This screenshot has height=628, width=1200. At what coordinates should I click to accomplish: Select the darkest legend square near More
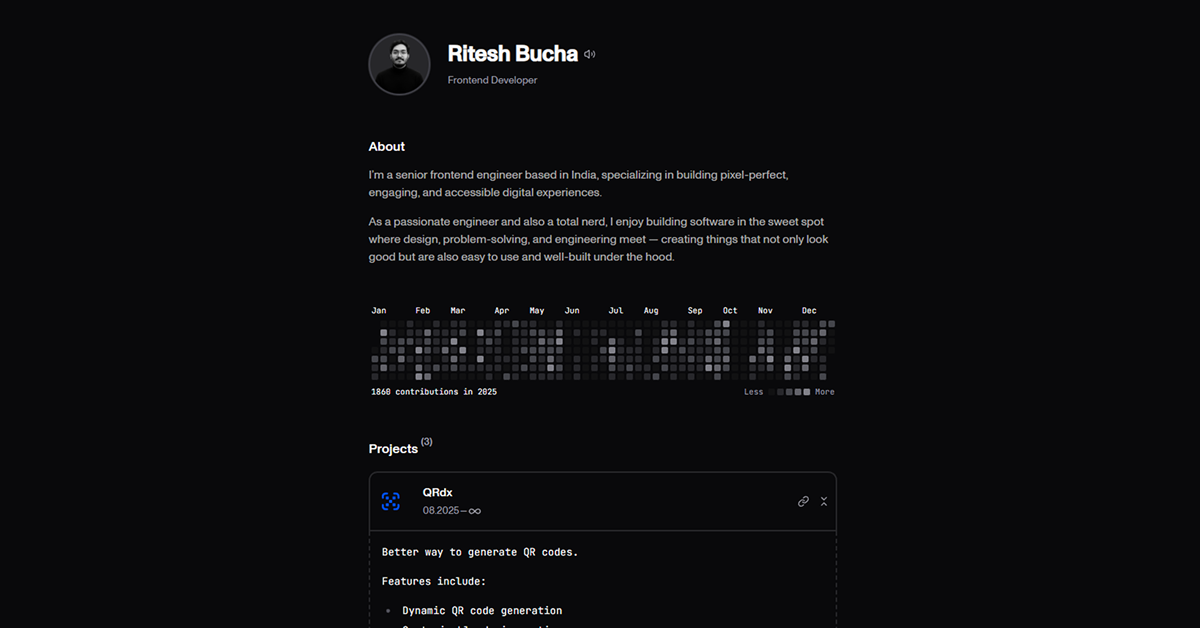(806, 391)
